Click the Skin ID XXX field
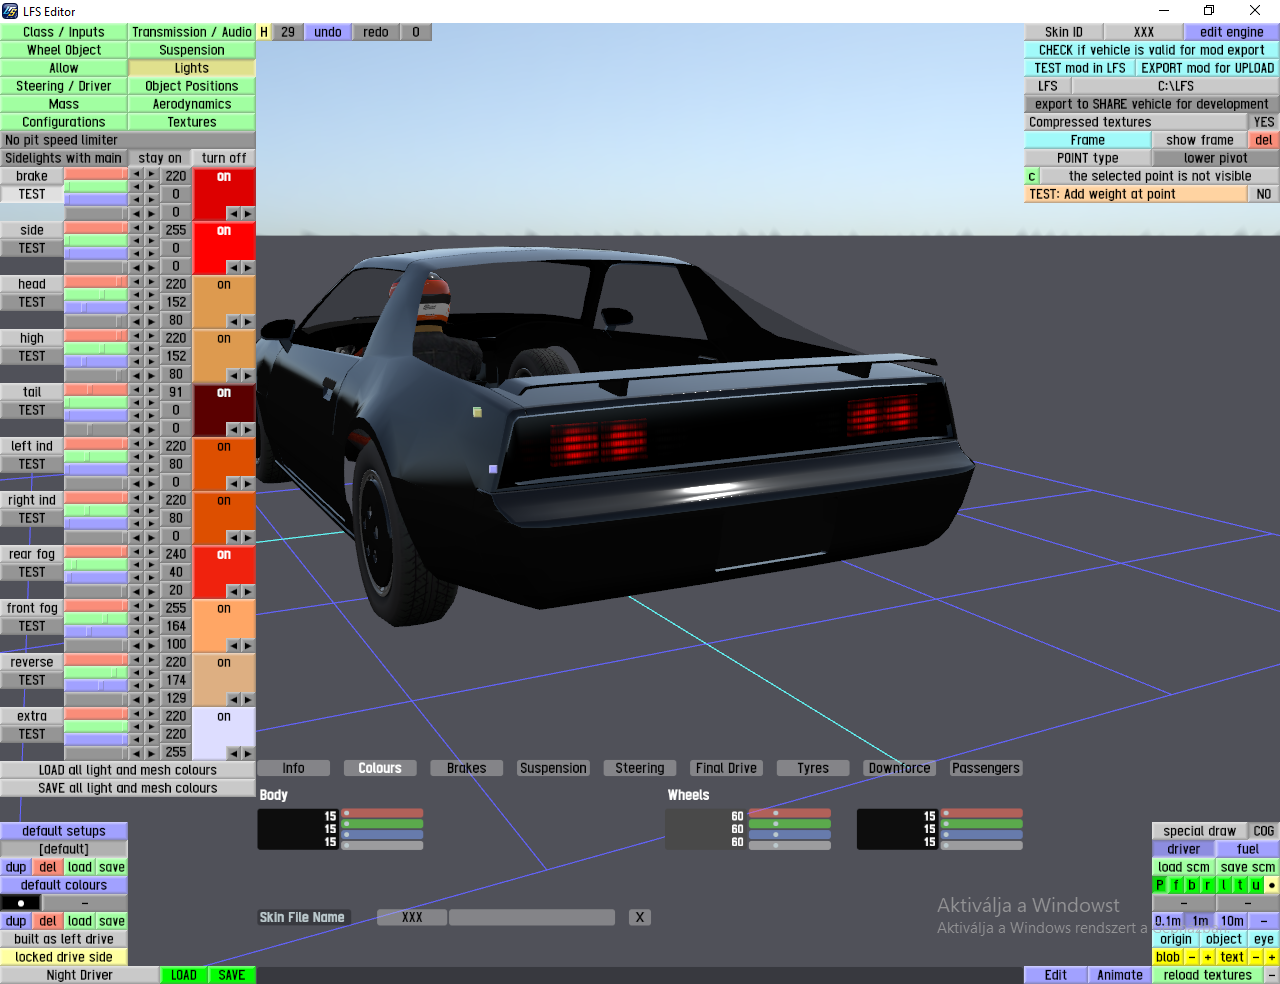1280x984 pixels. (1144, 32)
